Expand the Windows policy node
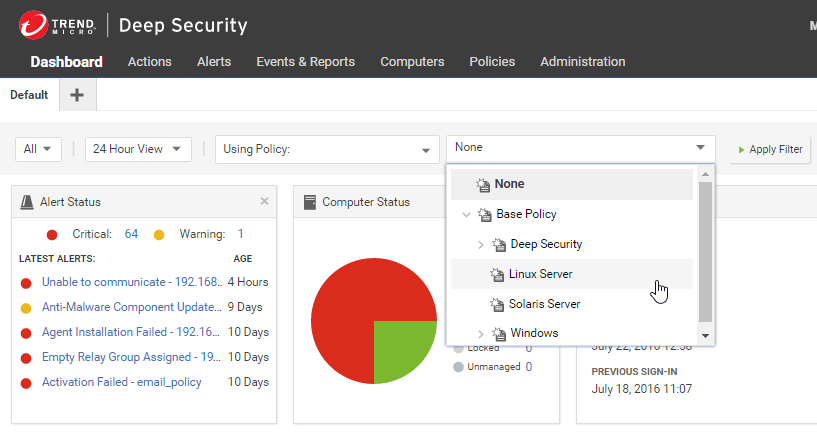The width and height of the screenshot is (817, 435). (480, 333)
